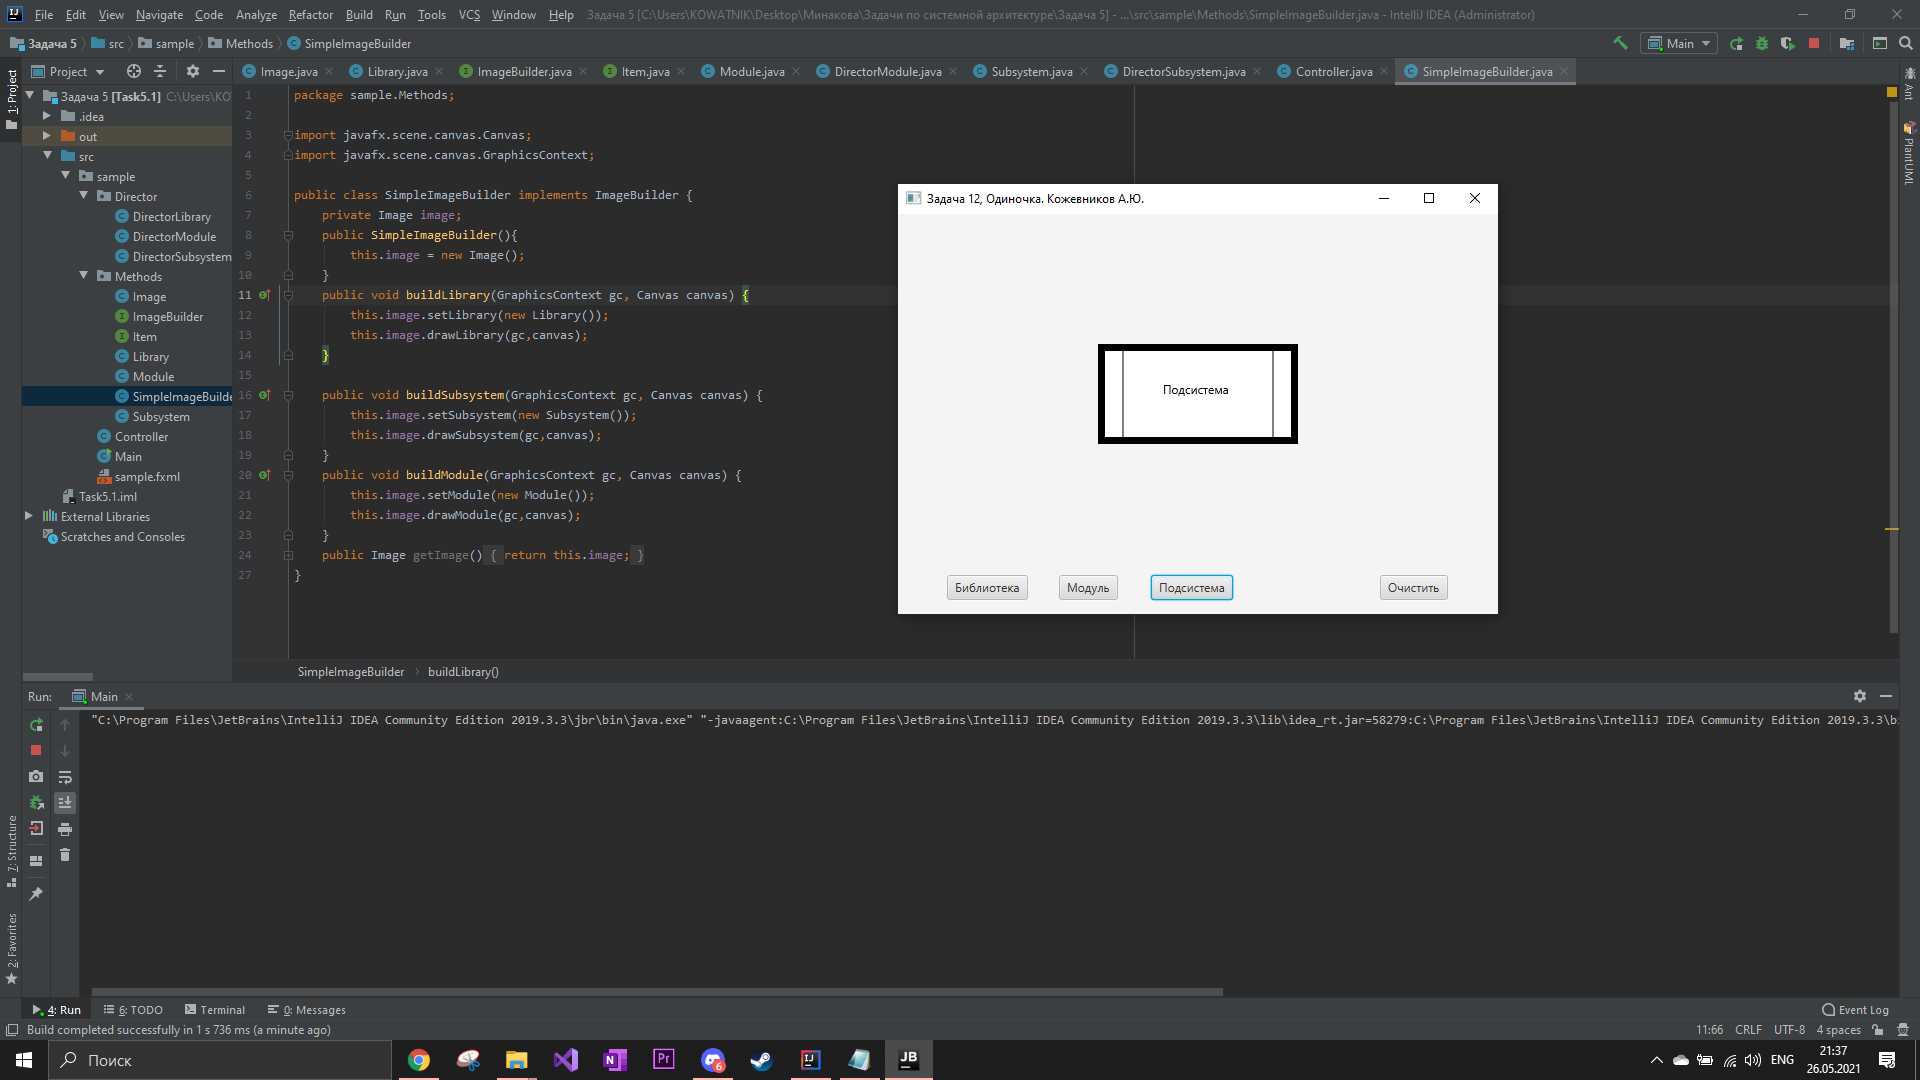The image size is (1920, 1080).
Task: Clear console output with trash icon
Action: pos(65,856)
